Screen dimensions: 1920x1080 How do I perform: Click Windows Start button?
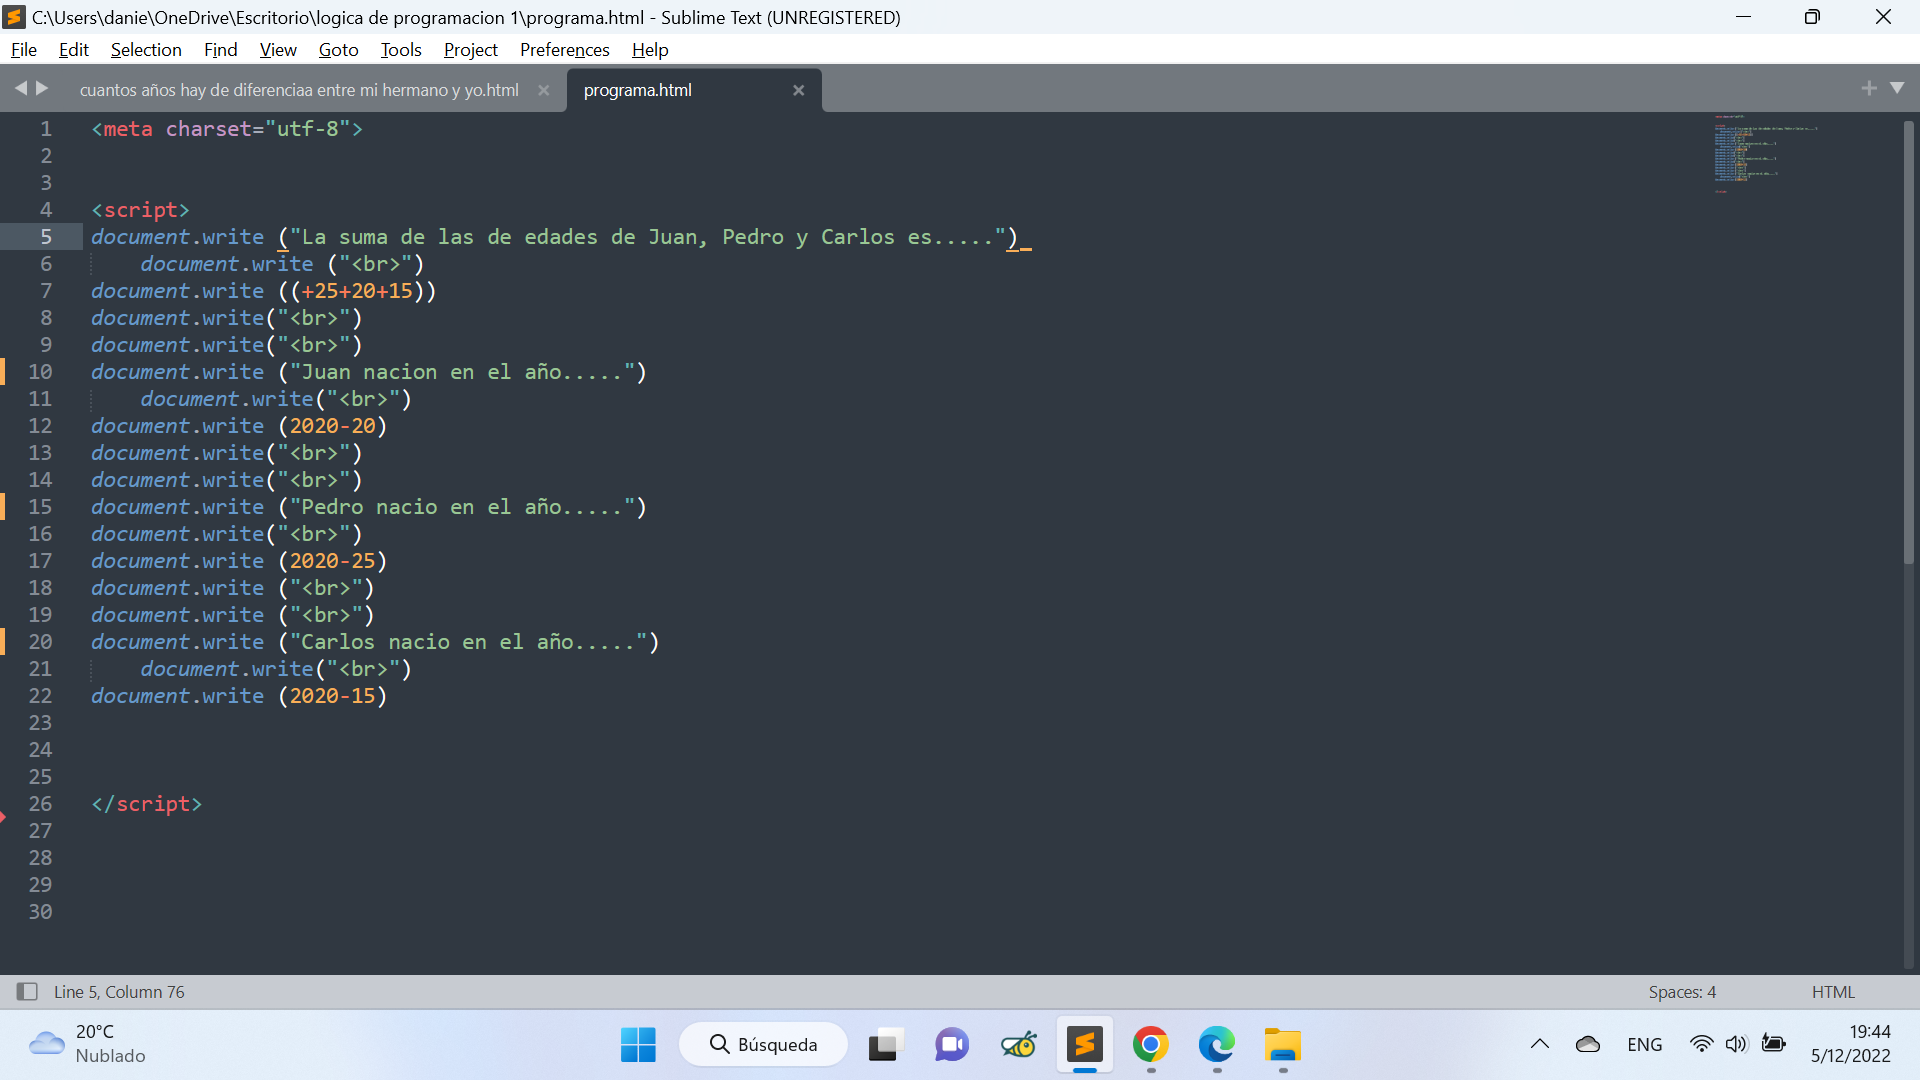coord(637,1045)
